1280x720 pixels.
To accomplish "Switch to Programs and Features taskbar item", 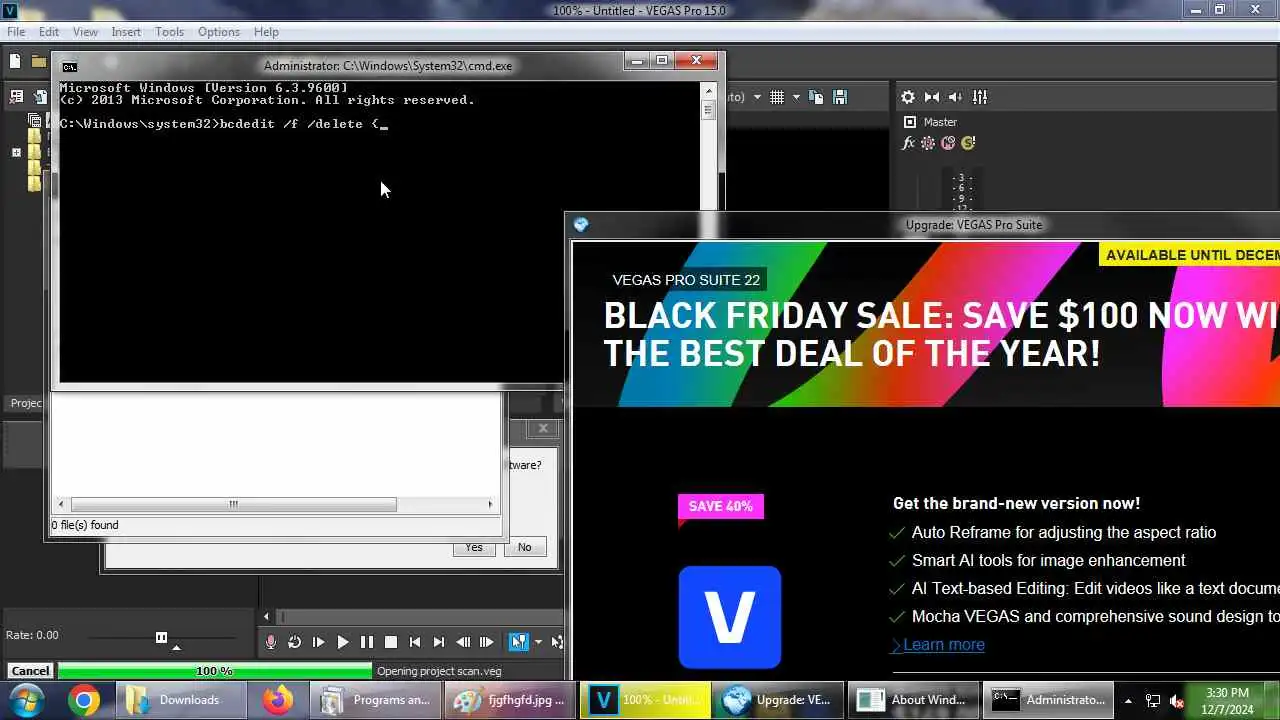I will pyautogui.click(x=374, y=700).
